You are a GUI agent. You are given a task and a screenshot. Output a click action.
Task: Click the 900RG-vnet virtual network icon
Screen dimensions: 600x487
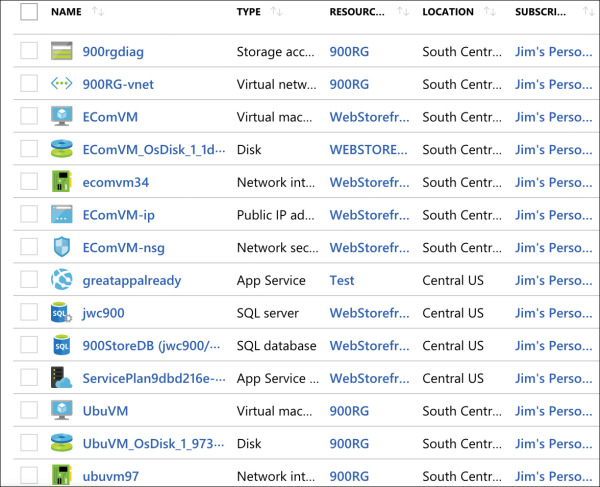point(62,83)
